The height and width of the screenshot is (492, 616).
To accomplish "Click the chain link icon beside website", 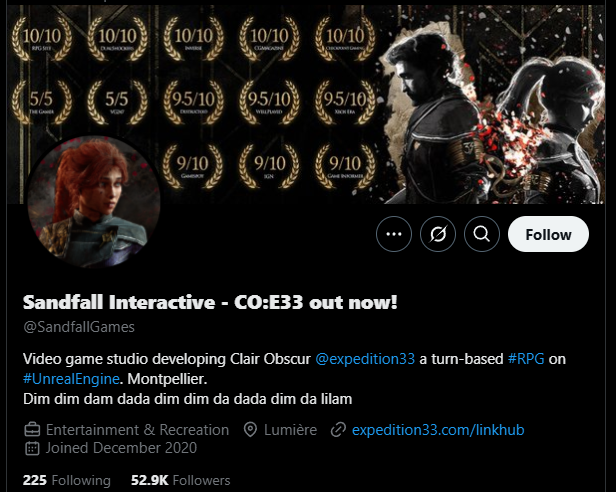I will [338, 430].
